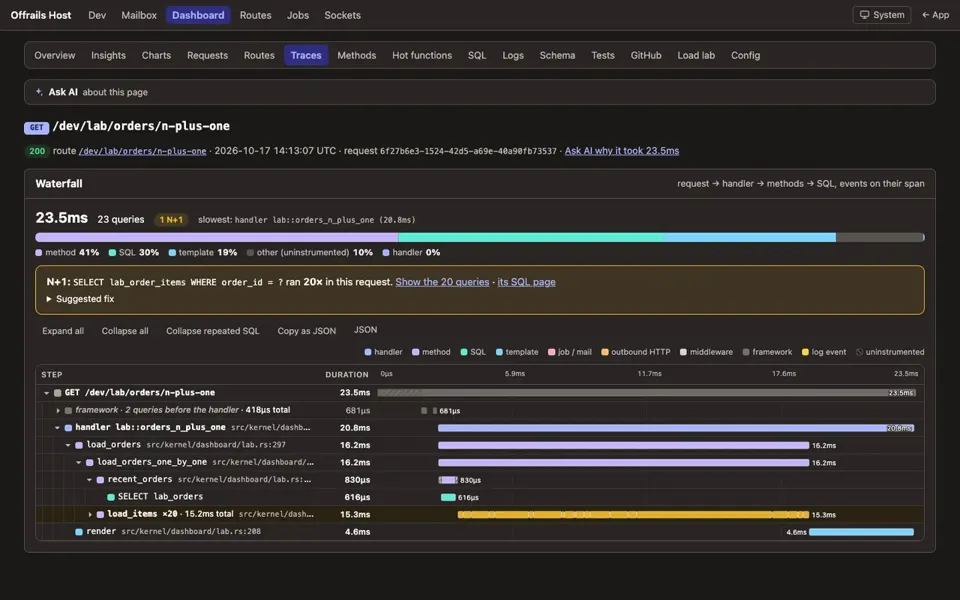
Task: Collapse the handler lab::orders_n_plus_one row
Action: [57, 427]
